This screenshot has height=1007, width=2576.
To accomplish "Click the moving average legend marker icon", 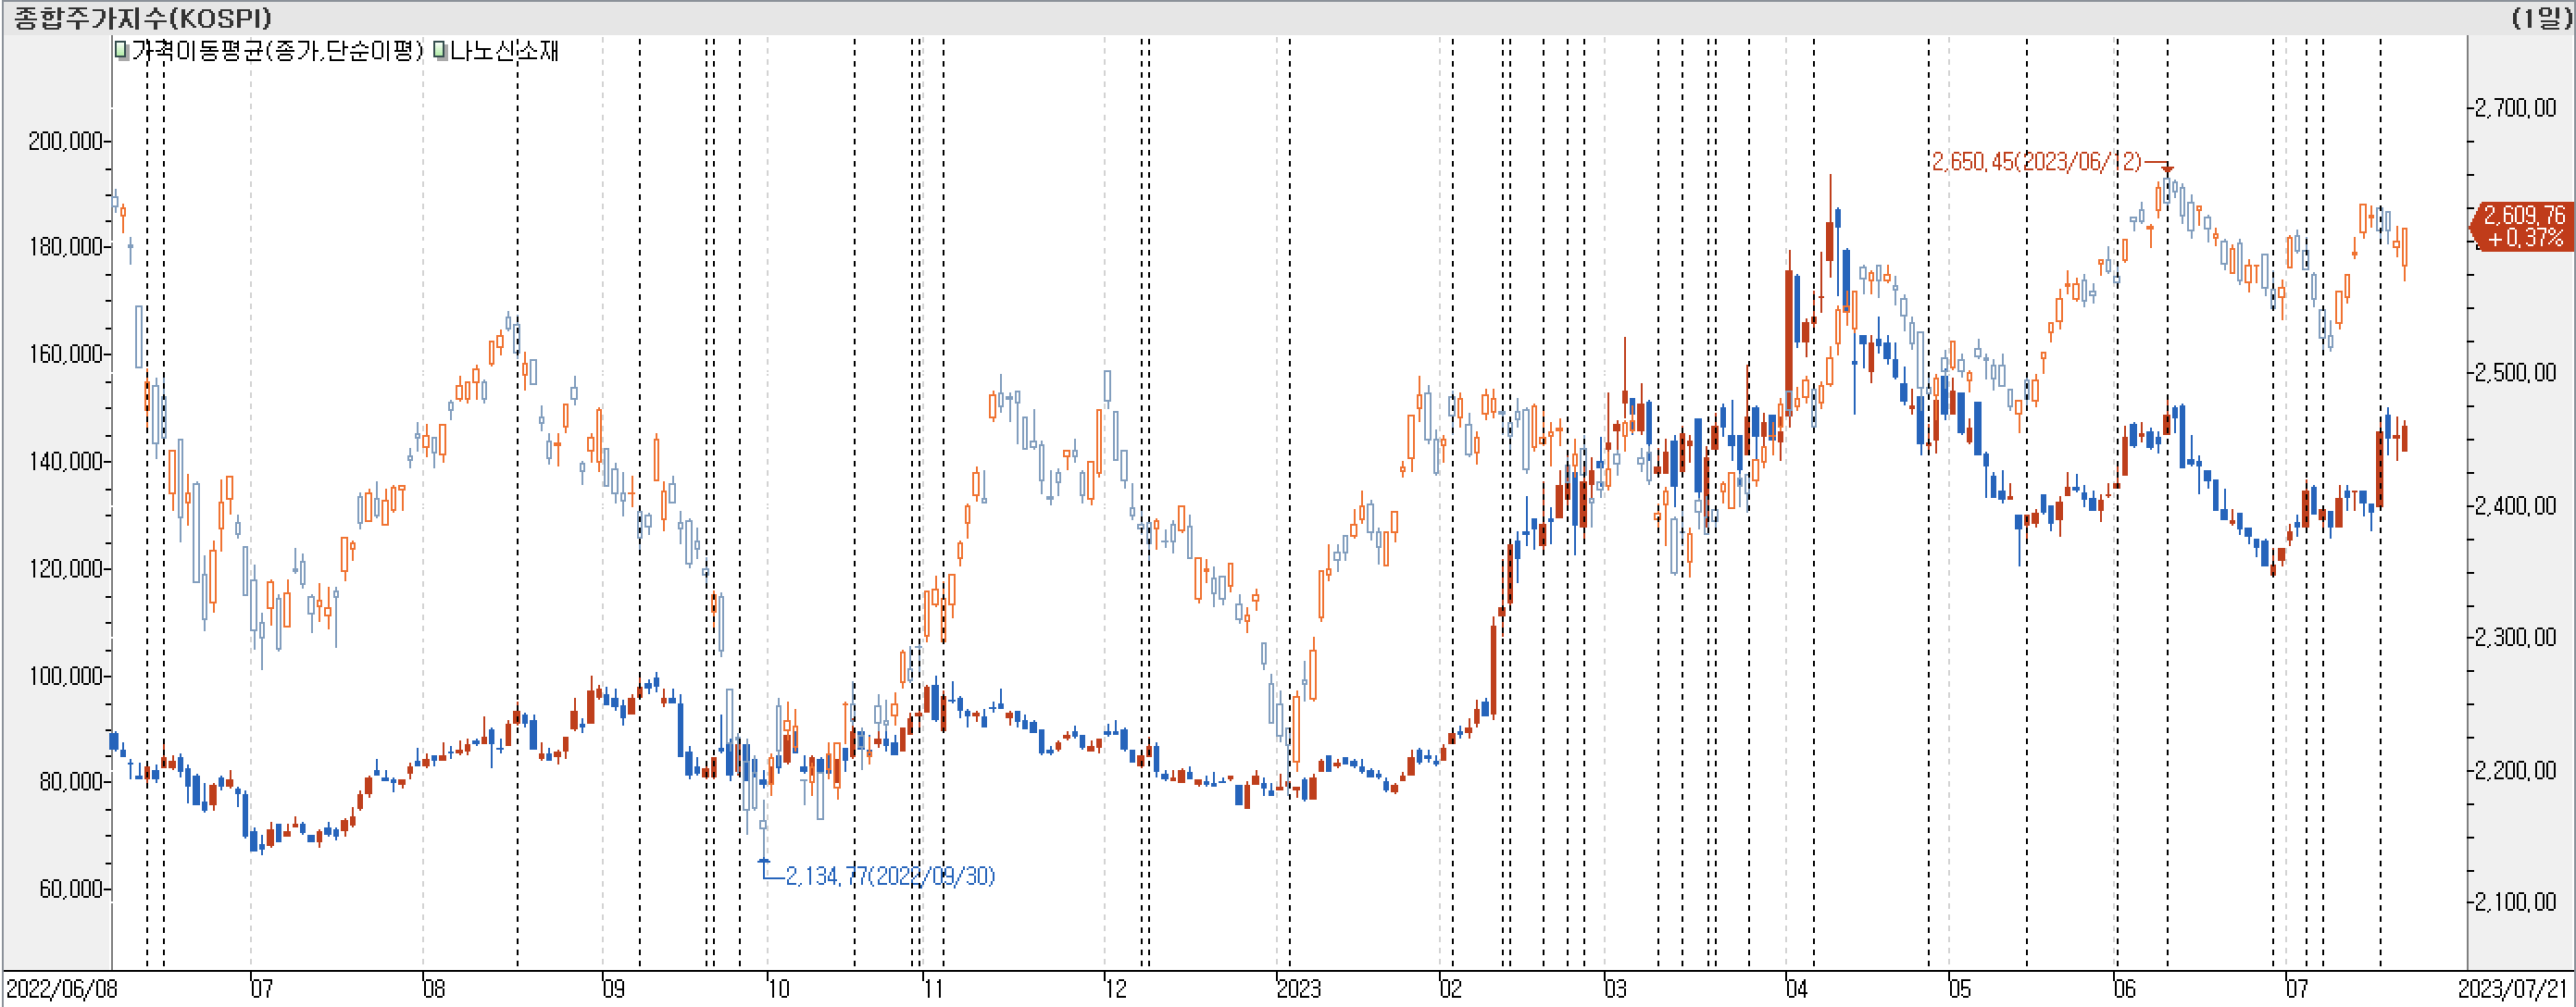I will (122, 50).
